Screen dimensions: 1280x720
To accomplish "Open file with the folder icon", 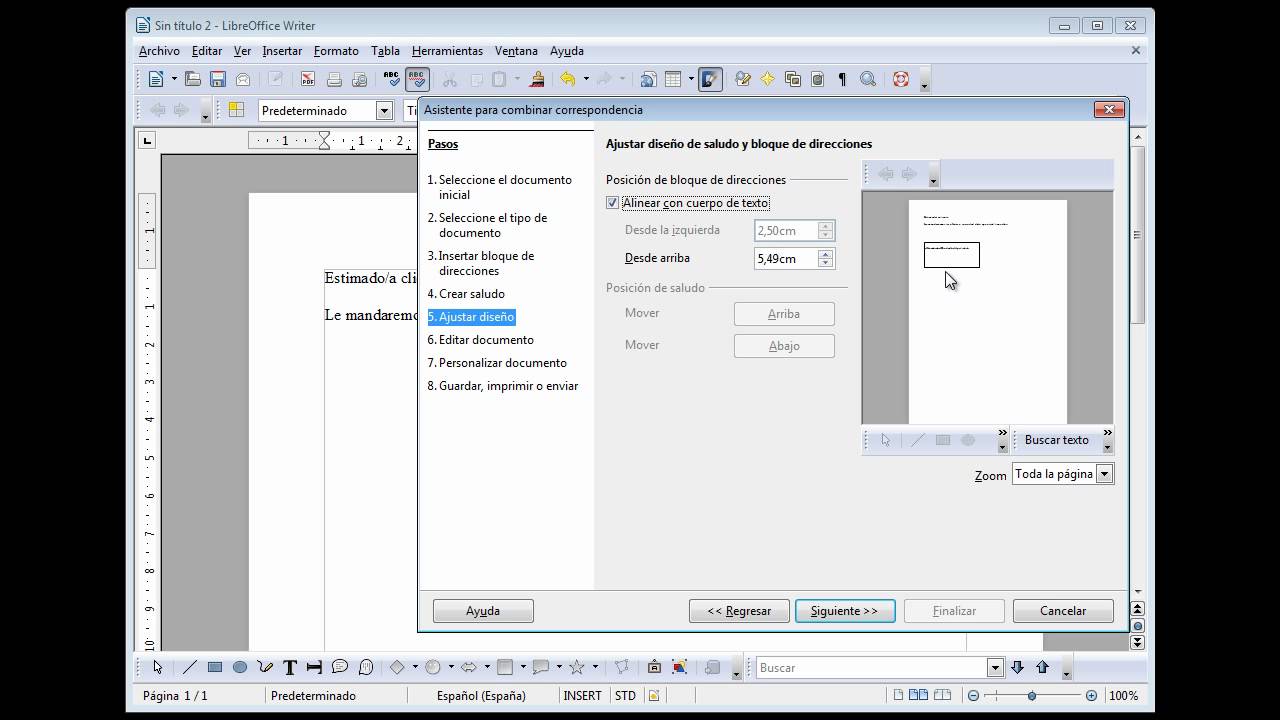I will [193, 80].
